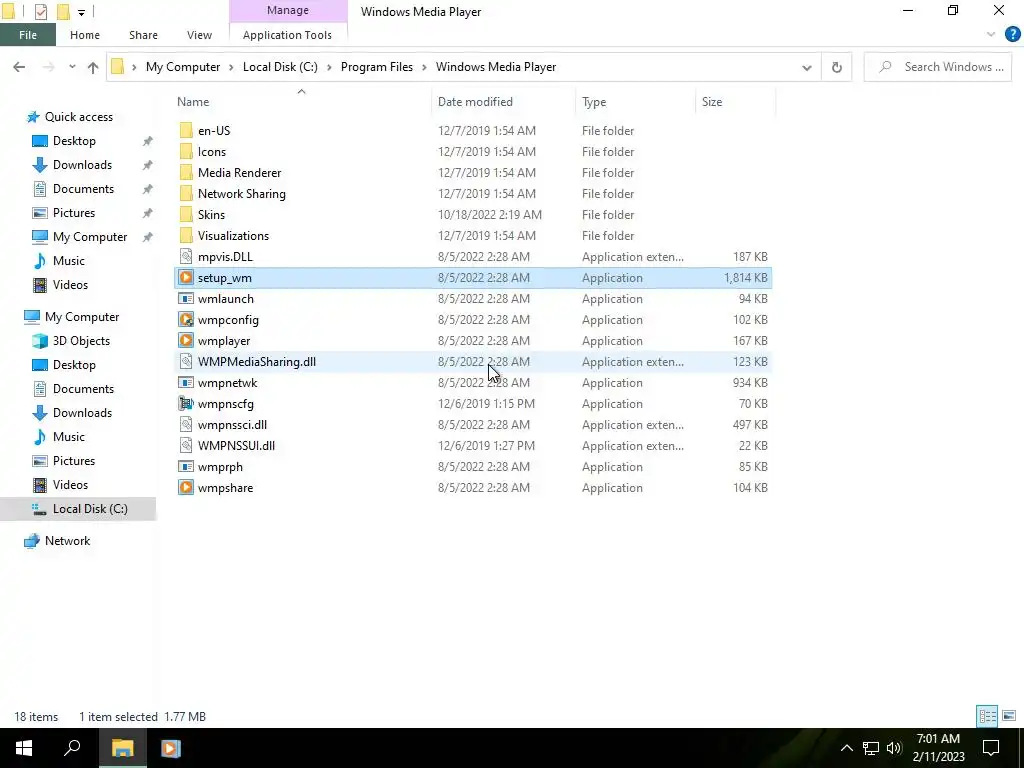Open pinned Pictures under Quick access
The height and width of the screenshot is (768, 1024).
pos(74,213)
